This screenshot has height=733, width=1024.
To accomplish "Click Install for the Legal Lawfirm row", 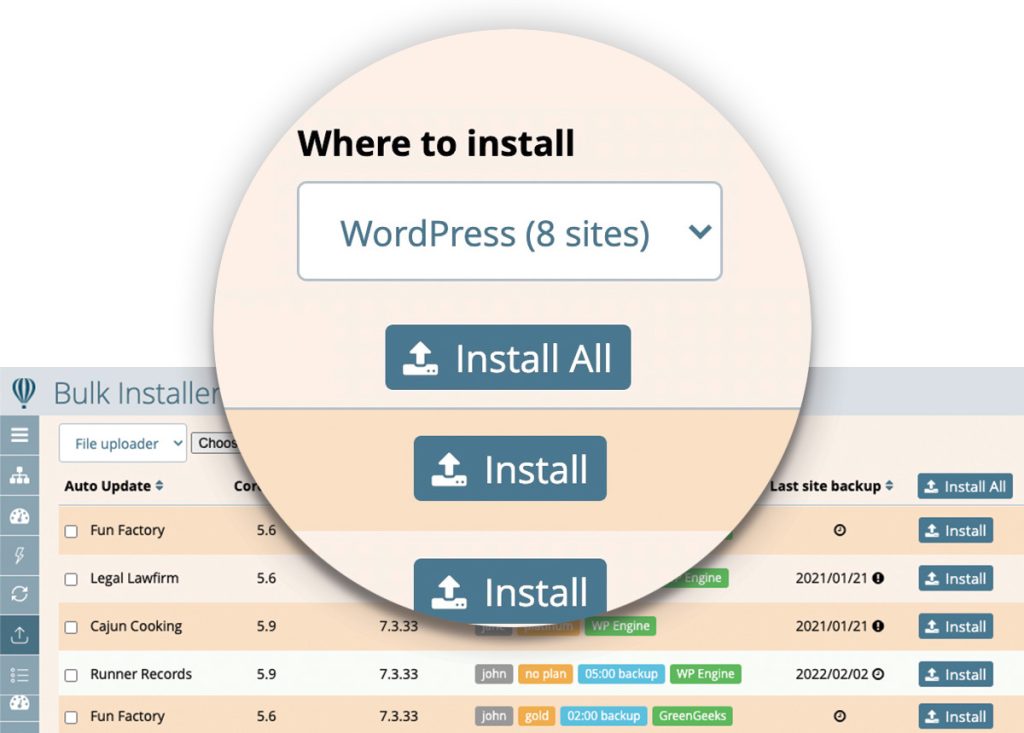I will (955, 578).
